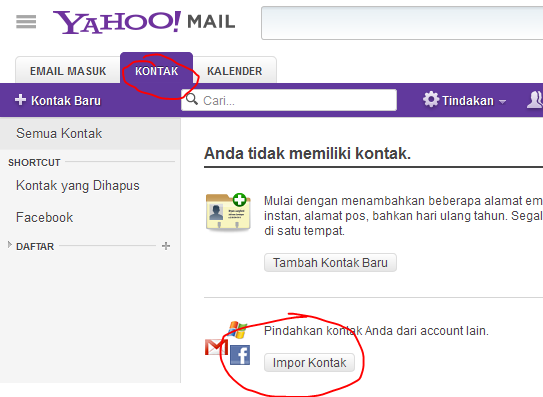The width and height of the screenshot is (543, 397).
Task: Click the Gmail import icon
Action: point(216,347)
